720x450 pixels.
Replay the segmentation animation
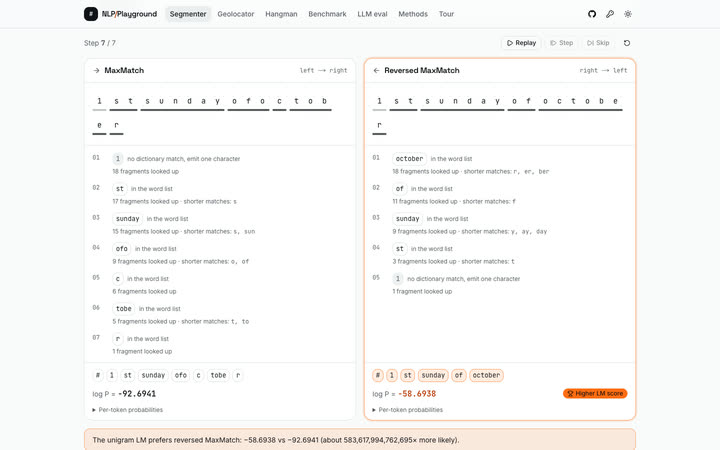point(521,43)
